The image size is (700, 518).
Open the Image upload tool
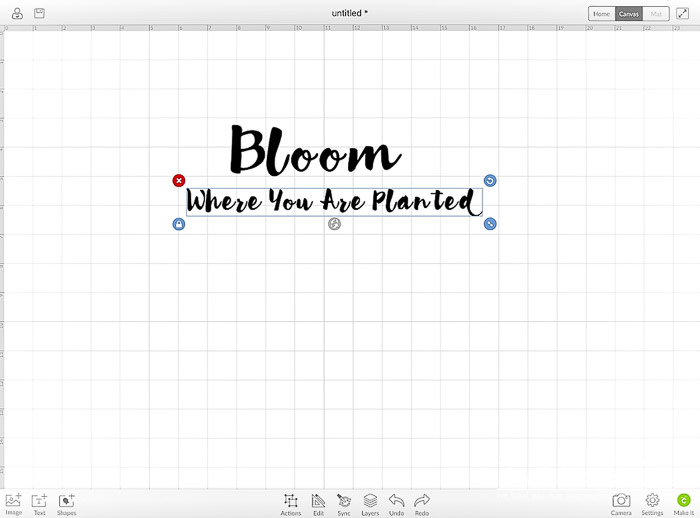(x=13, y=501)
